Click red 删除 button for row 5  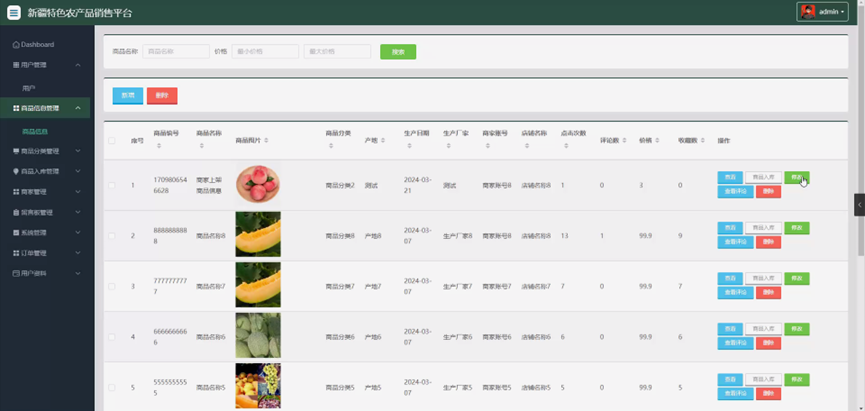(x=768, y=394)
